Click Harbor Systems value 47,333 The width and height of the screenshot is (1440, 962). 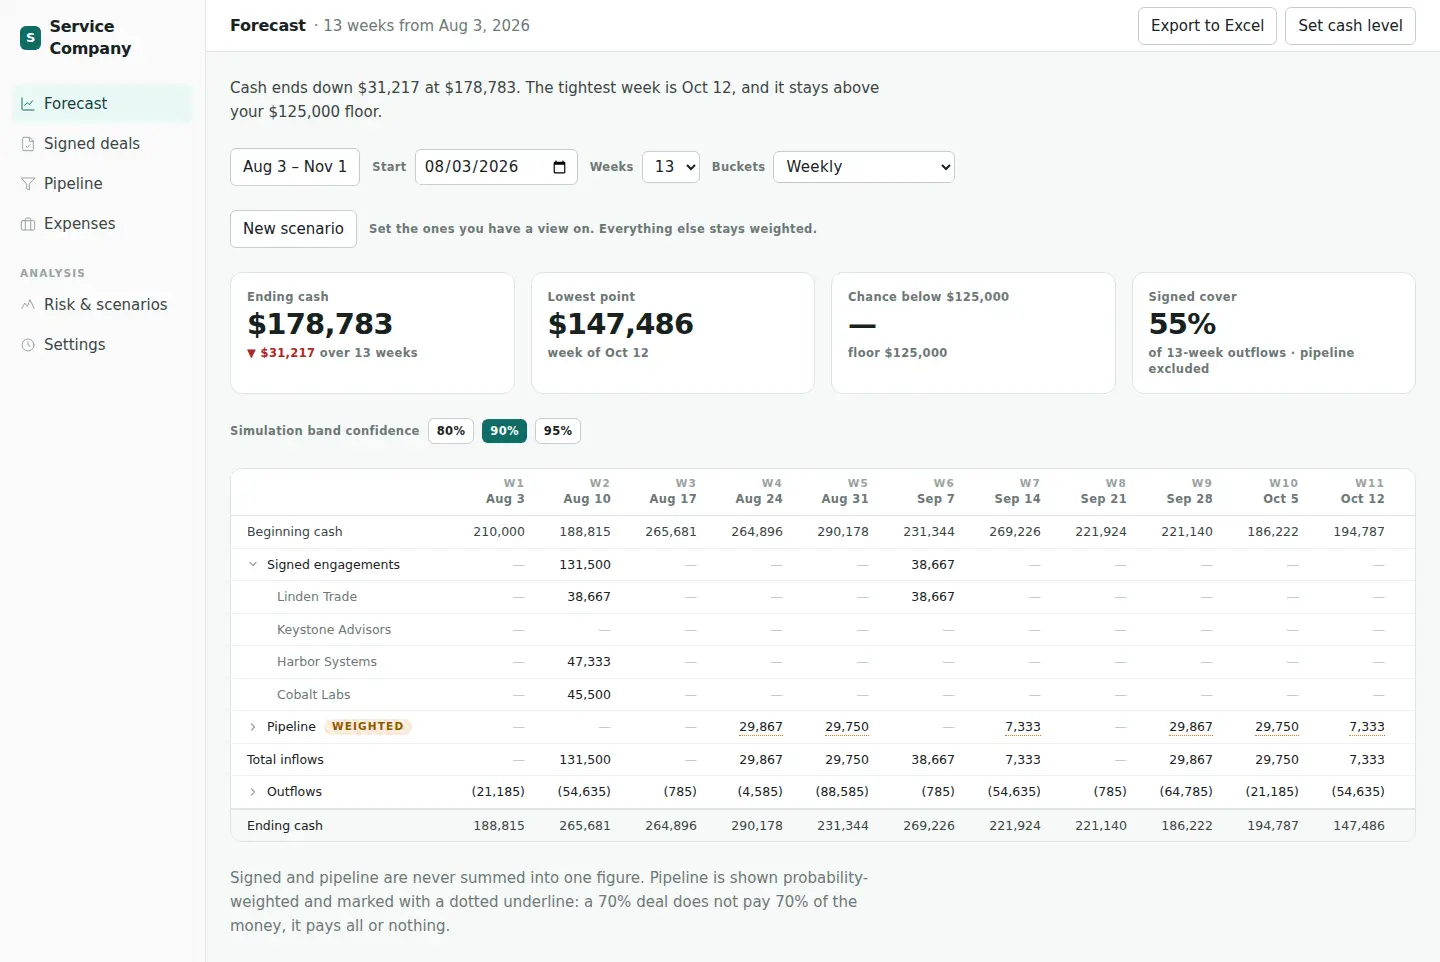click(589, 662)
